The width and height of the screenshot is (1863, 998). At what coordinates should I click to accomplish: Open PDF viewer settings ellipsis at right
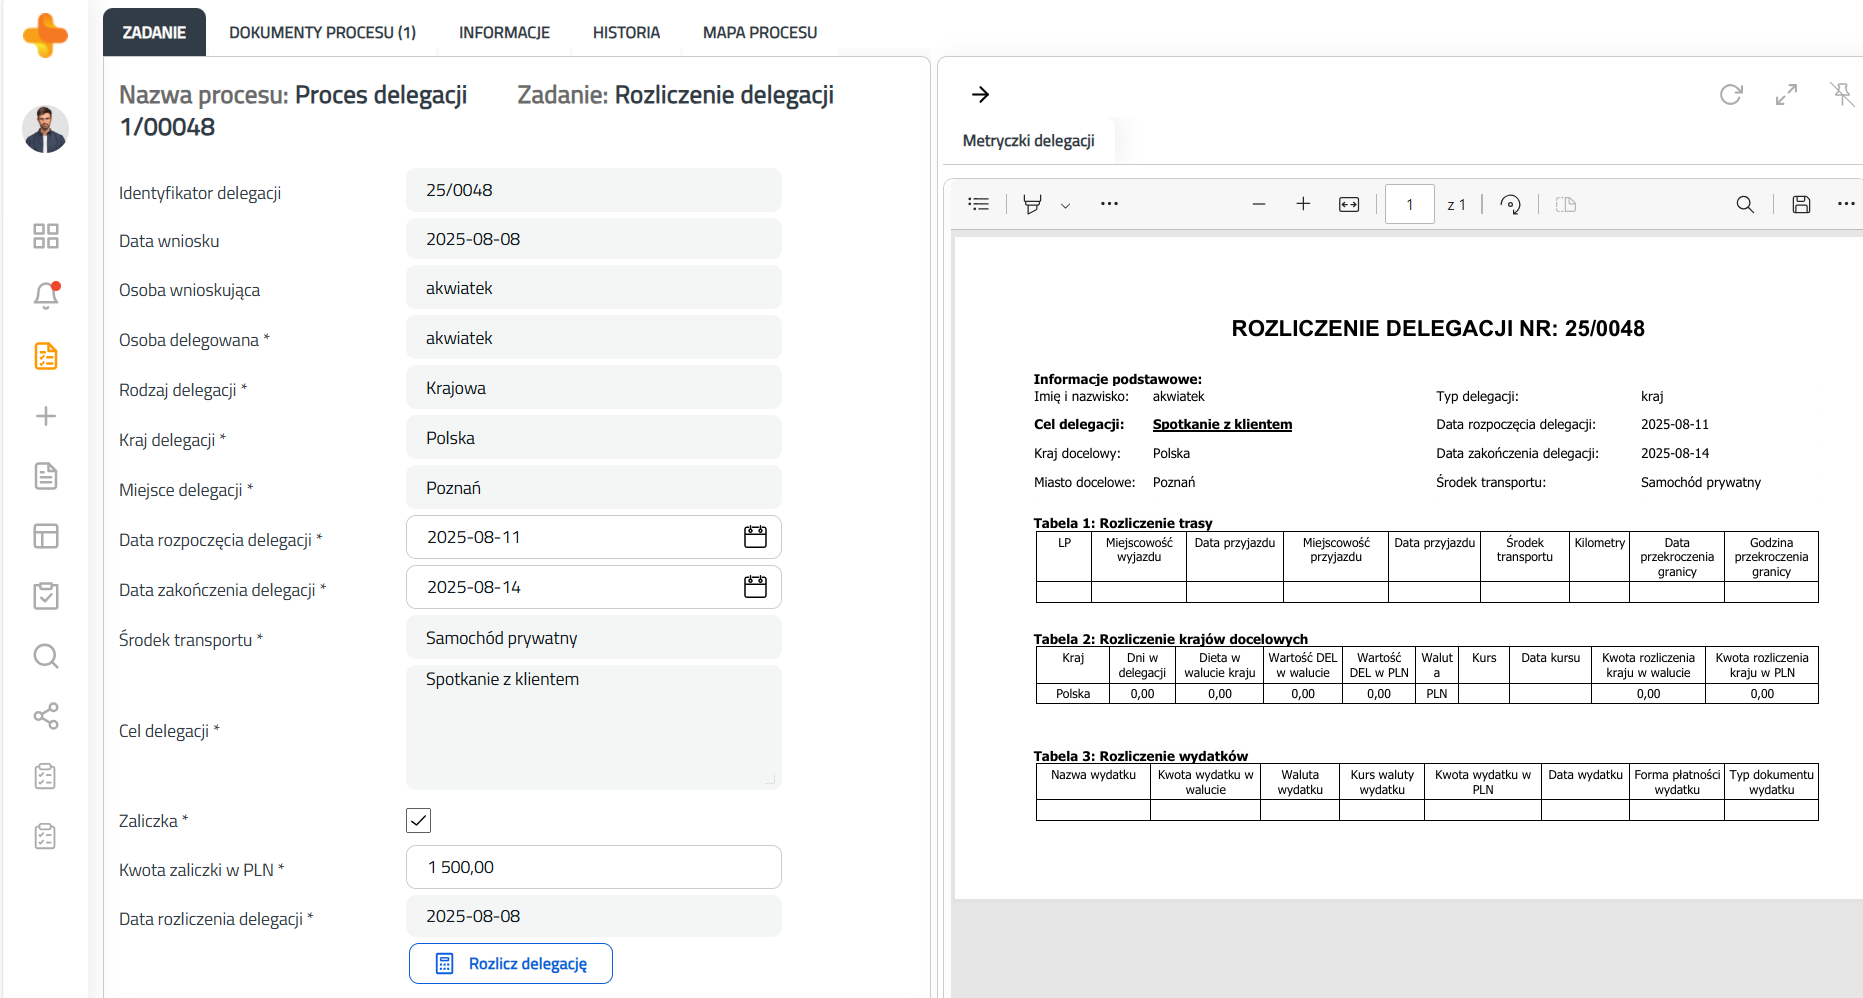point(1846,204)
